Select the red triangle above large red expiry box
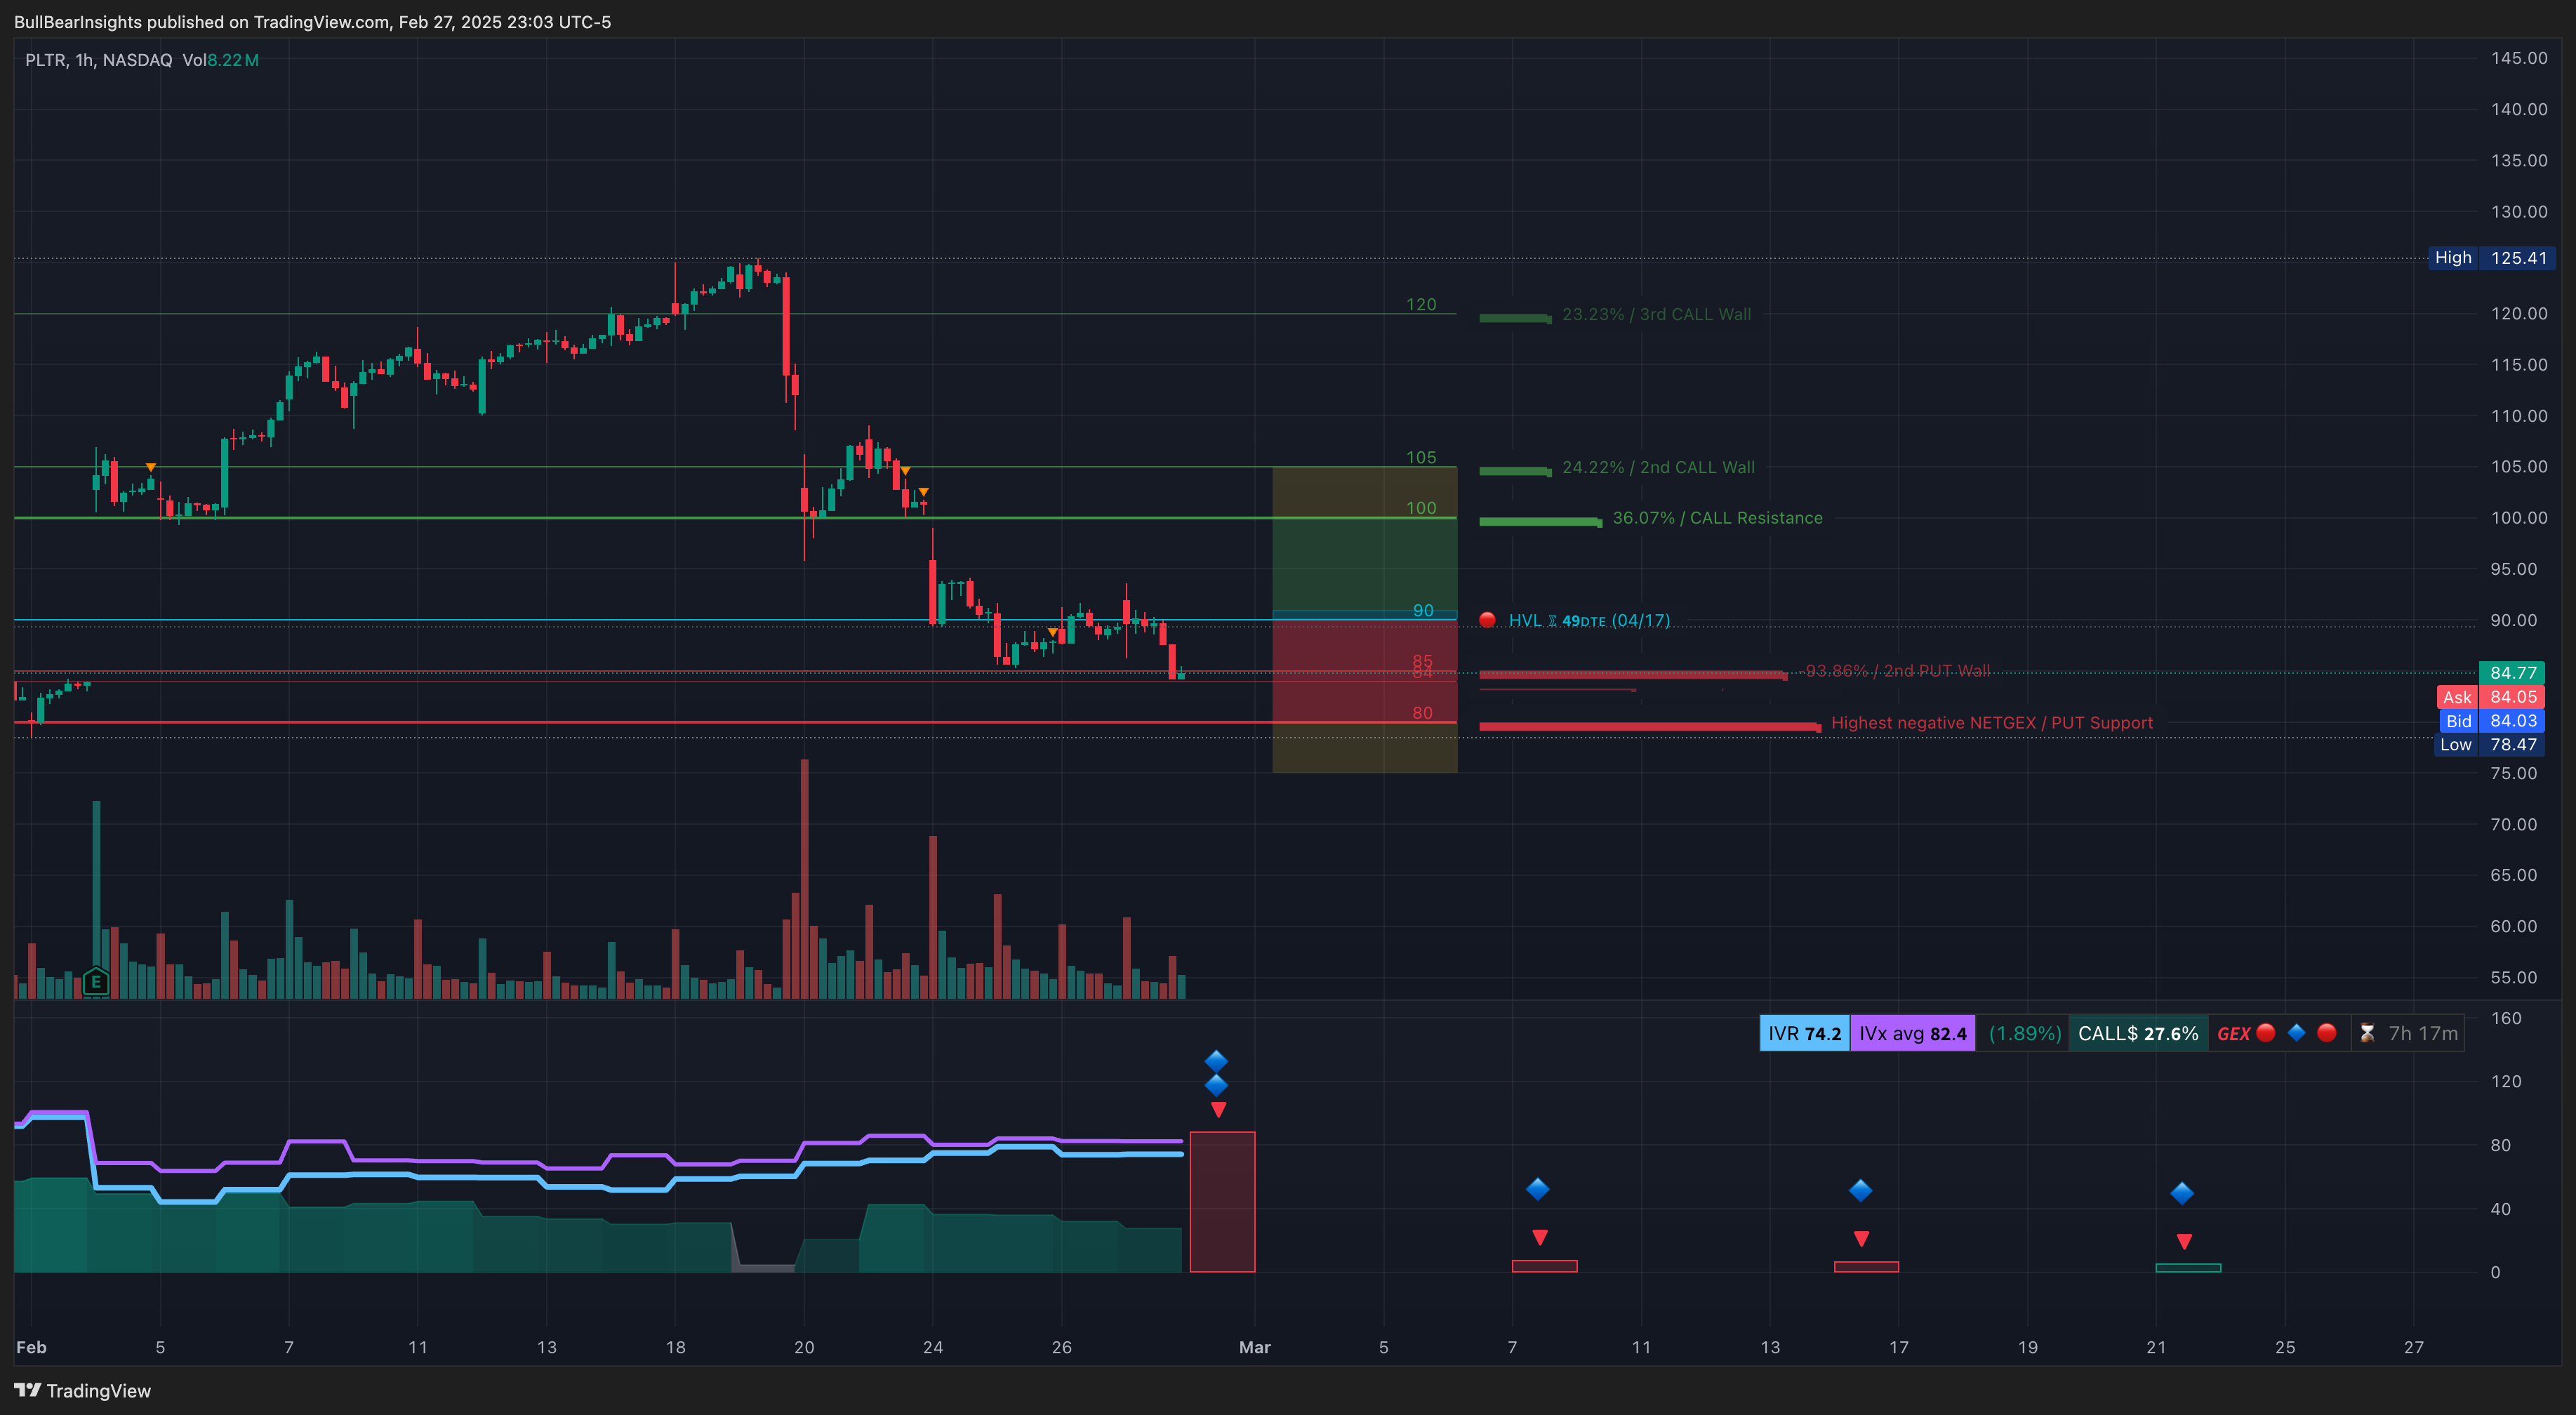 click(x=1218, y=1110)
